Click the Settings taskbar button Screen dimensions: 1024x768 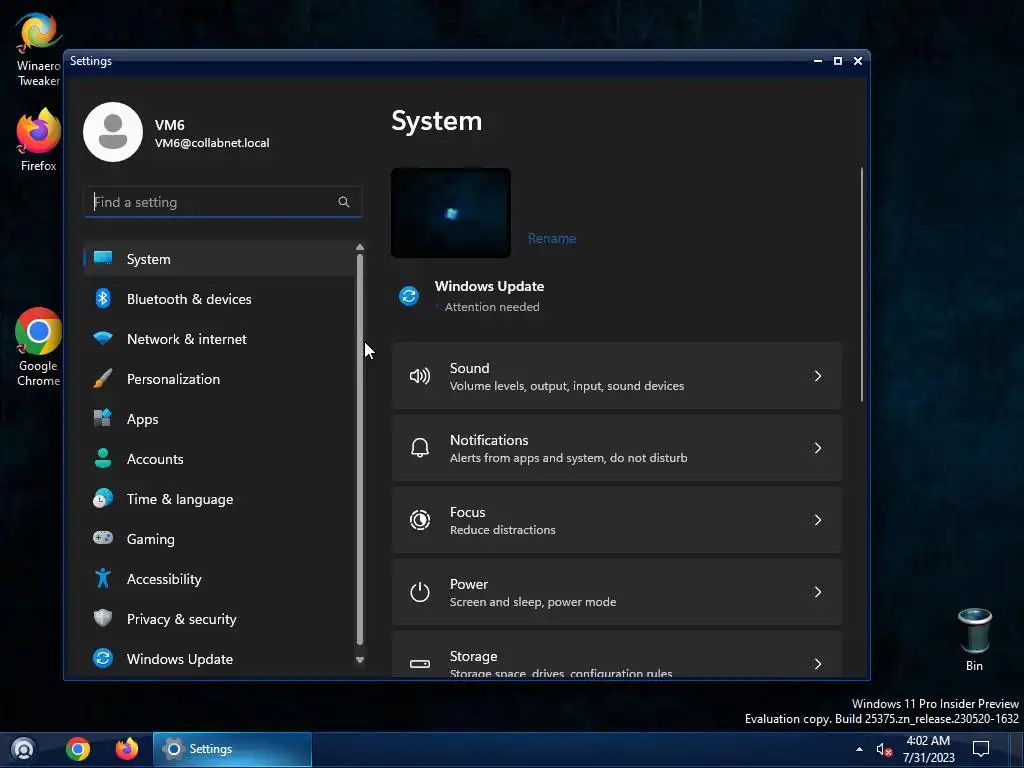232,749
